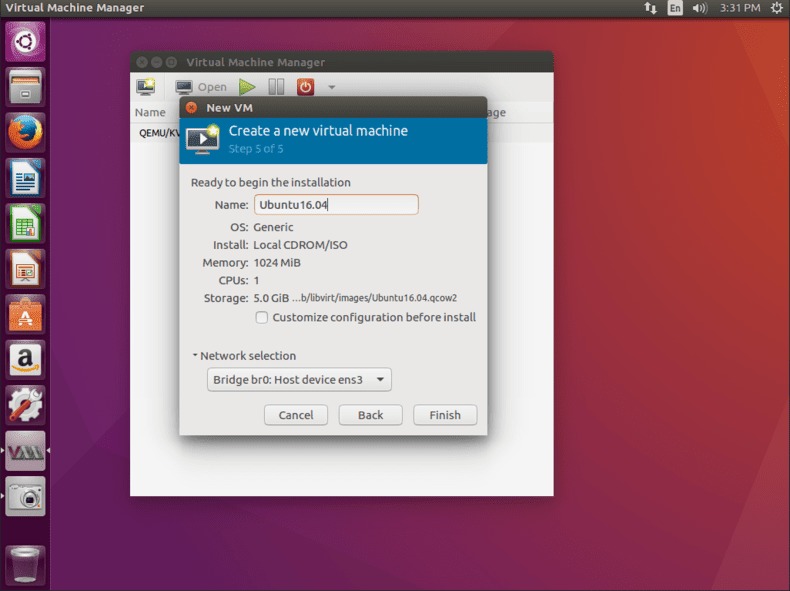The image size is (790, 591).
Task: Click the Cancel button
Action: point(296,415)
